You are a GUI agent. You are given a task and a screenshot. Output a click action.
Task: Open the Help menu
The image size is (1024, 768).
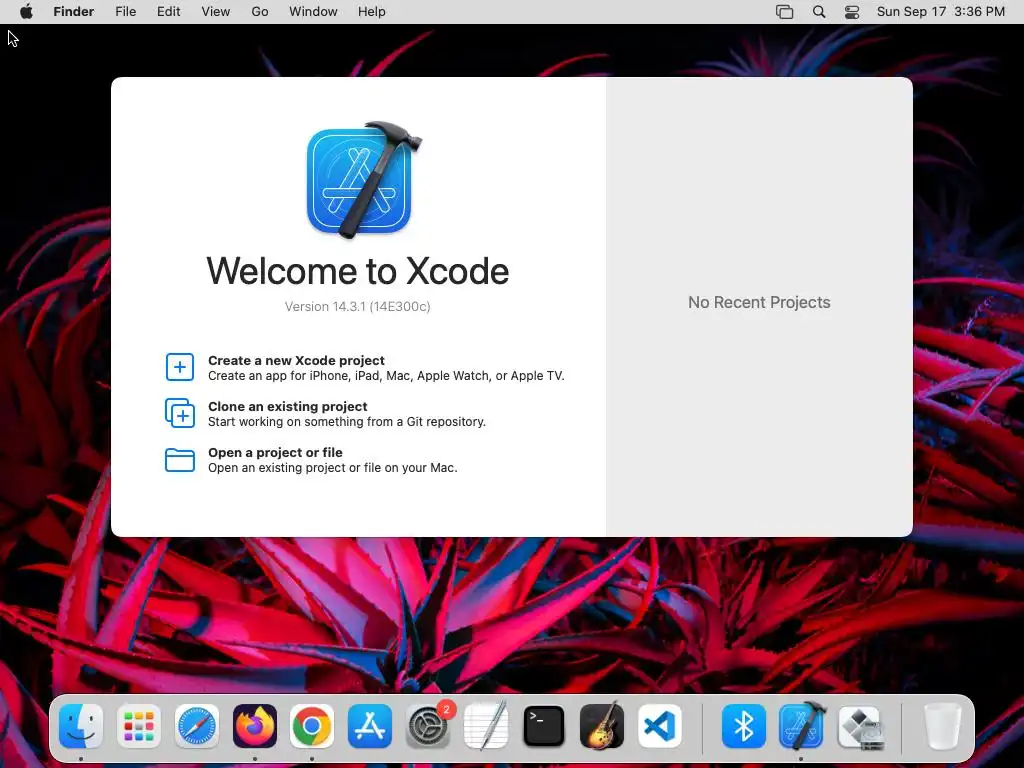372,12
